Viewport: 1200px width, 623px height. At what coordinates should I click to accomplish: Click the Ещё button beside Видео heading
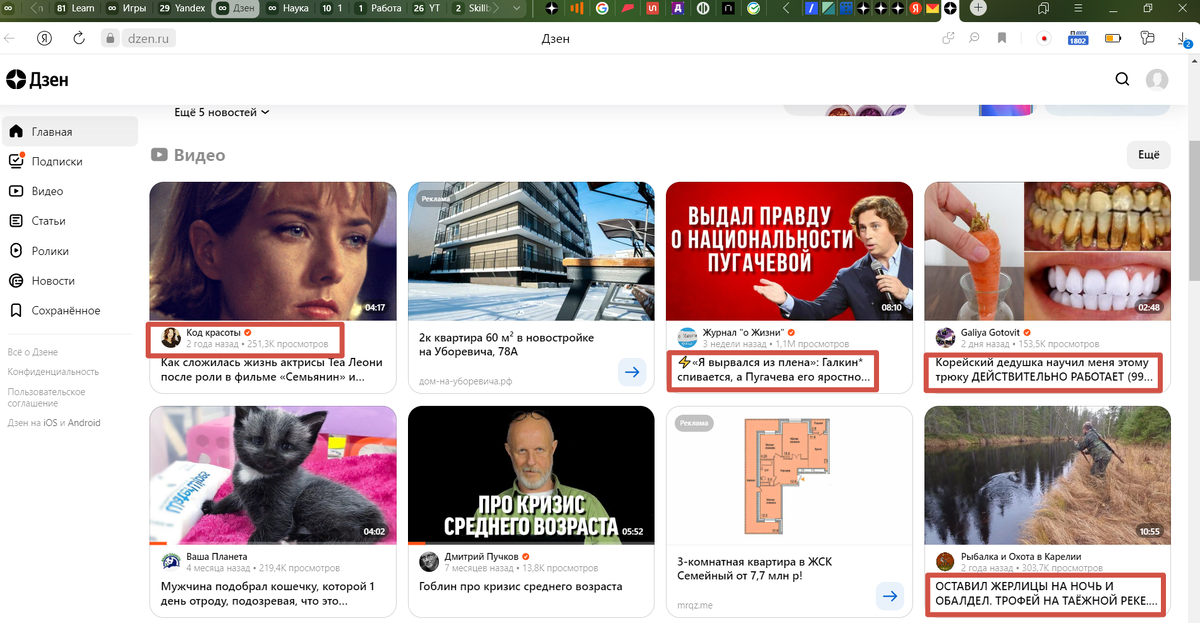(1148, 155)
